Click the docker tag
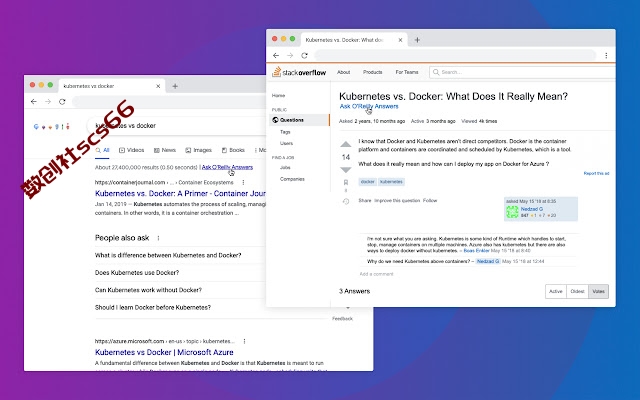The image size is (640, 400). [367, 182]
